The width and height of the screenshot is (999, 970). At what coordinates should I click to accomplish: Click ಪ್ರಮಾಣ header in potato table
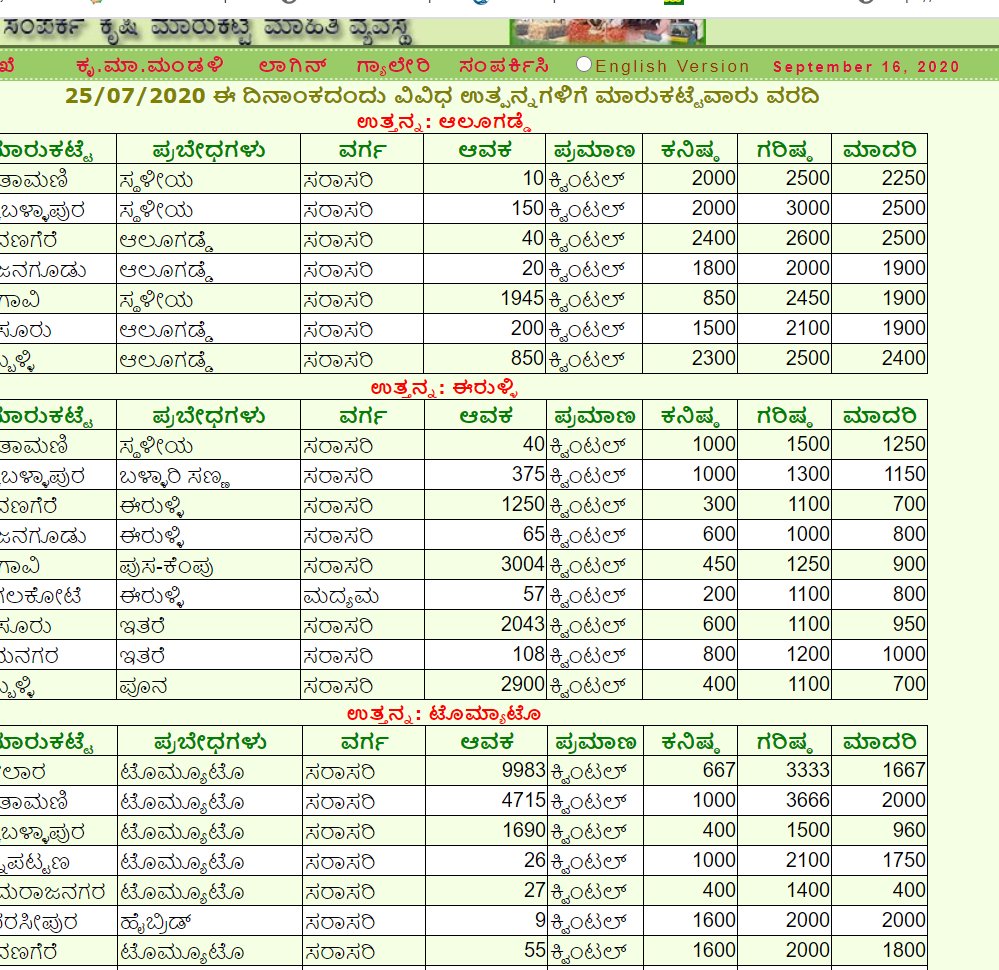tap(594, 150)
